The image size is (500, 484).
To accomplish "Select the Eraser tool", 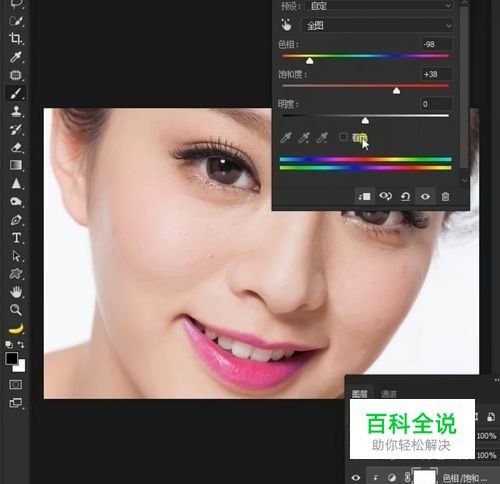I will (x=16, y=147).
